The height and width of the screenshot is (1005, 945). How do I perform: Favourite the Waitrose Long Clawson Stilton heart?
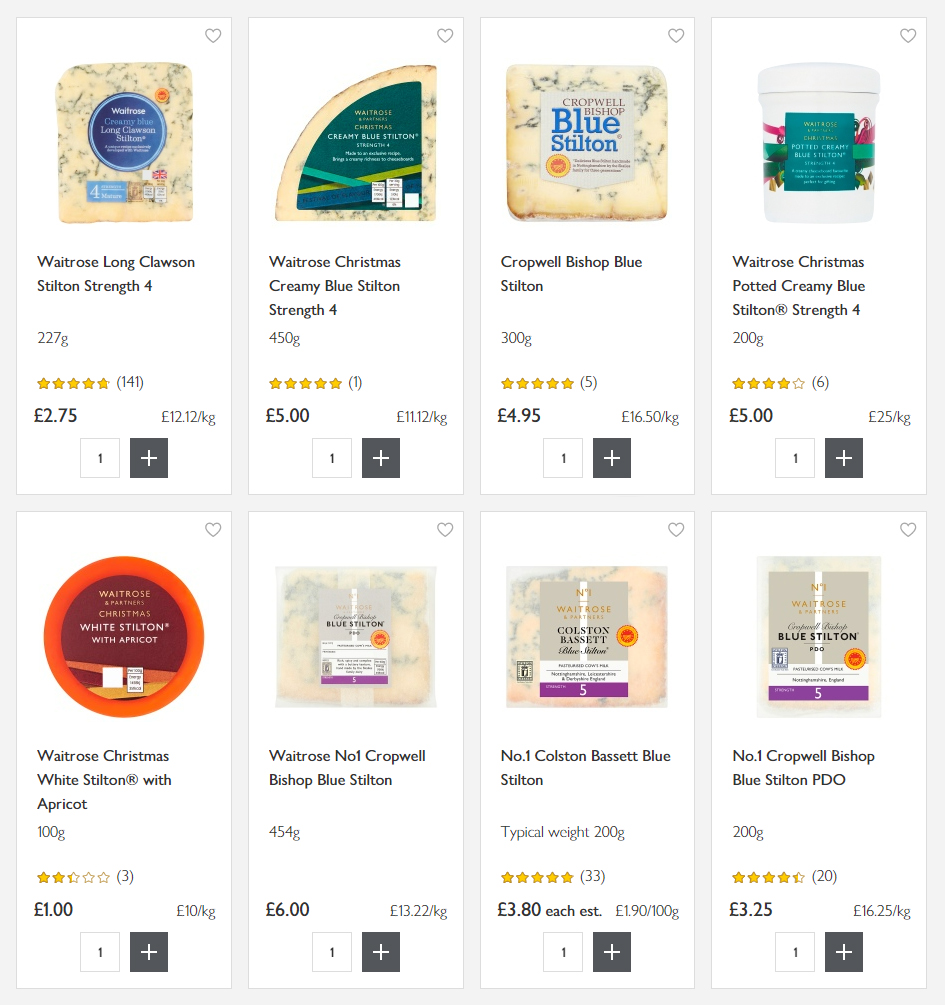(213, 36)
